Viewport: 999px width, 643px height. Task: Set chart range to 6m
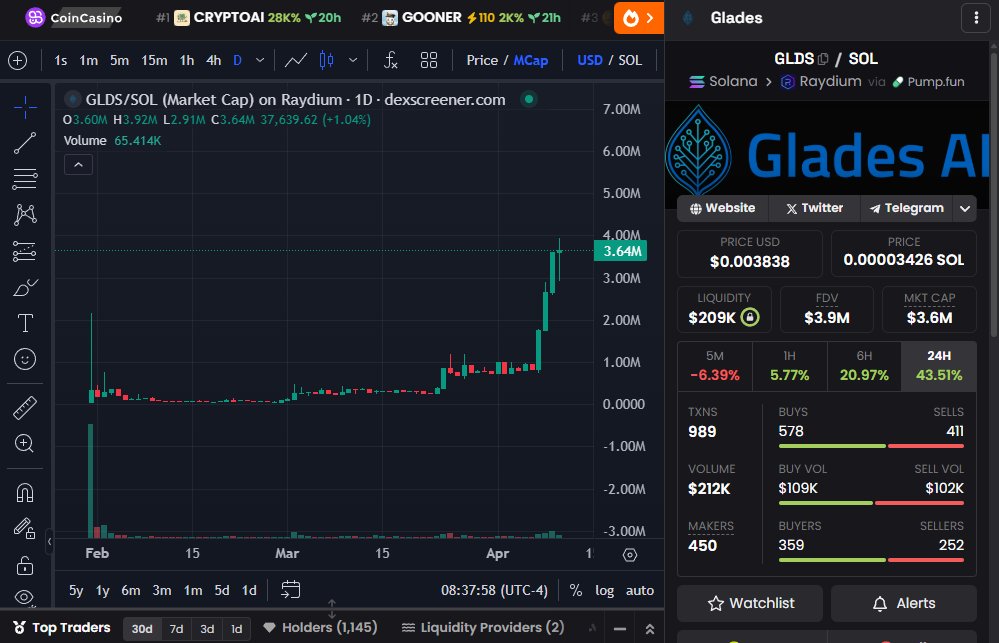pos(131,591)
